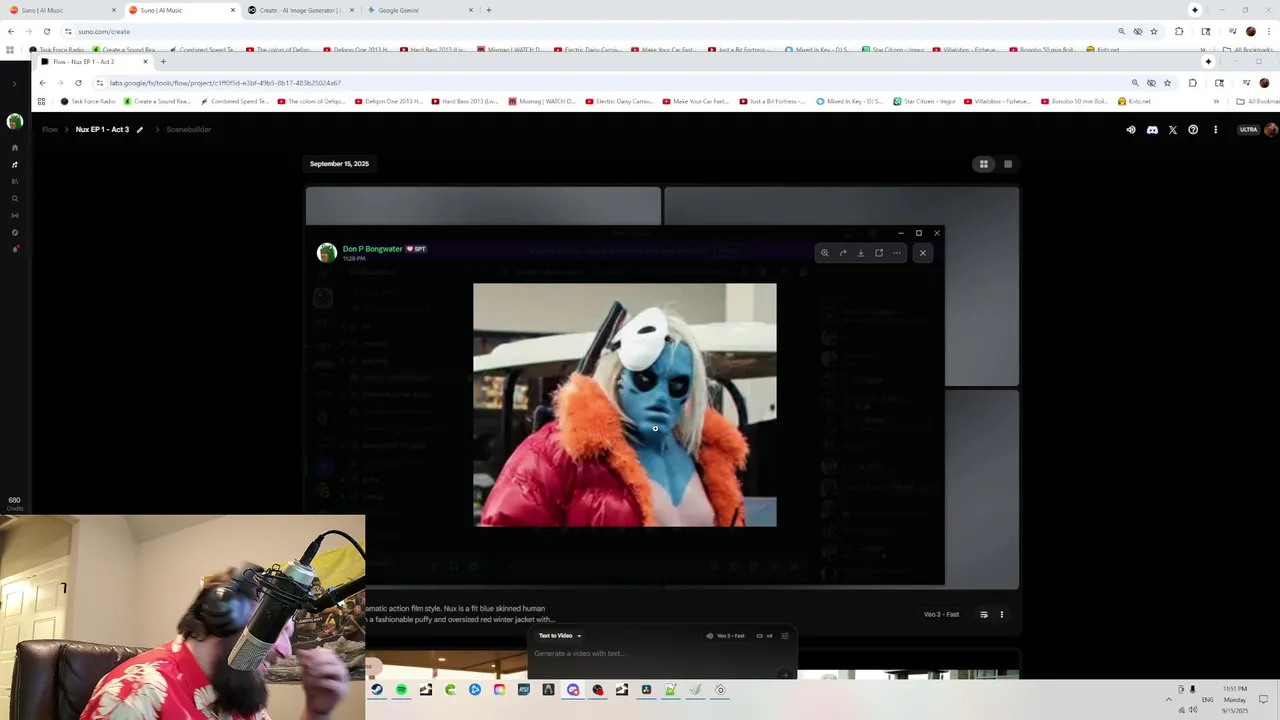Go to the Flow breadcrumb link
Viewport: 1280px width, 720px height.
[x=49, y=129]
